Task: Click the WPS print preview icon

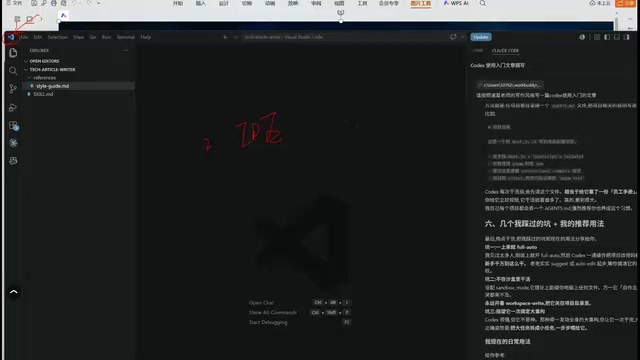Action: click(x=64, y=3)
